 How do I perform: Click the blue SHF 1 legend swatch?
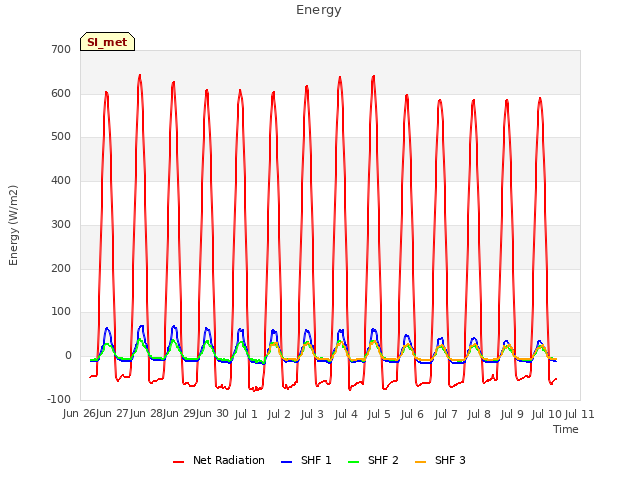287,462
